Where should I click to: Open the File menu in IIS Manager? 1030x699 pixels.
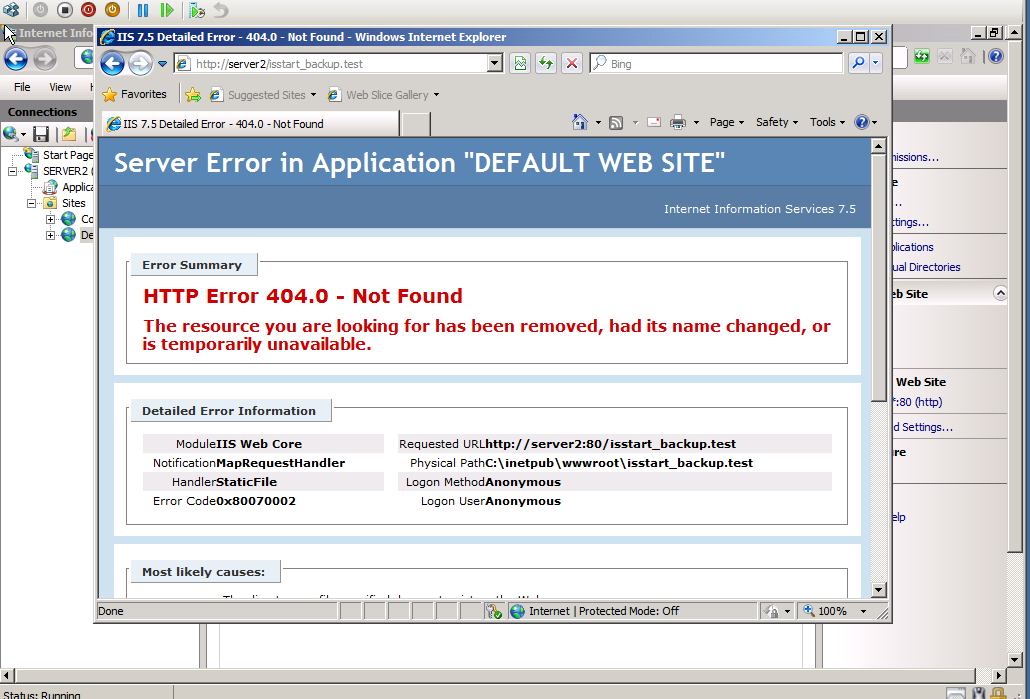(22, 87)
